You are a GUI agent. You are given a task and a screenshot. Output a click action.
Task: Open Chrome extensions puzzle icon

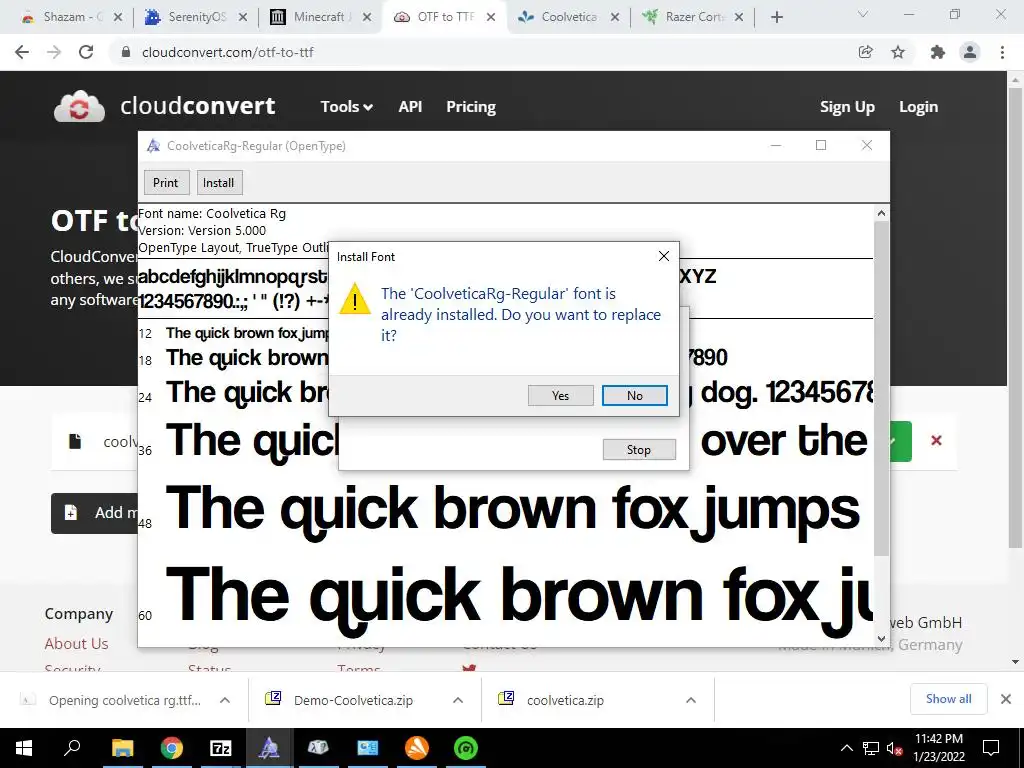tap(938, 52)
